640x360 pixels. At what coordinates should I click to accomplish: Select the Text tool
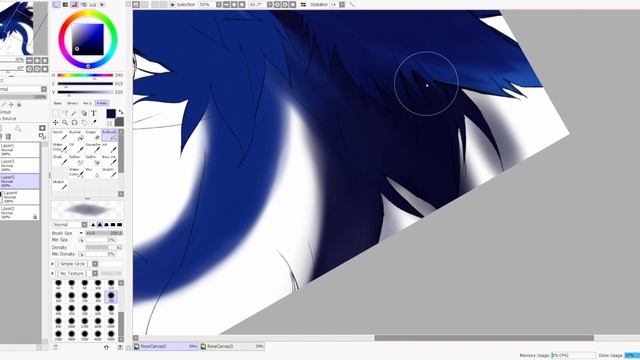point(93,113)
